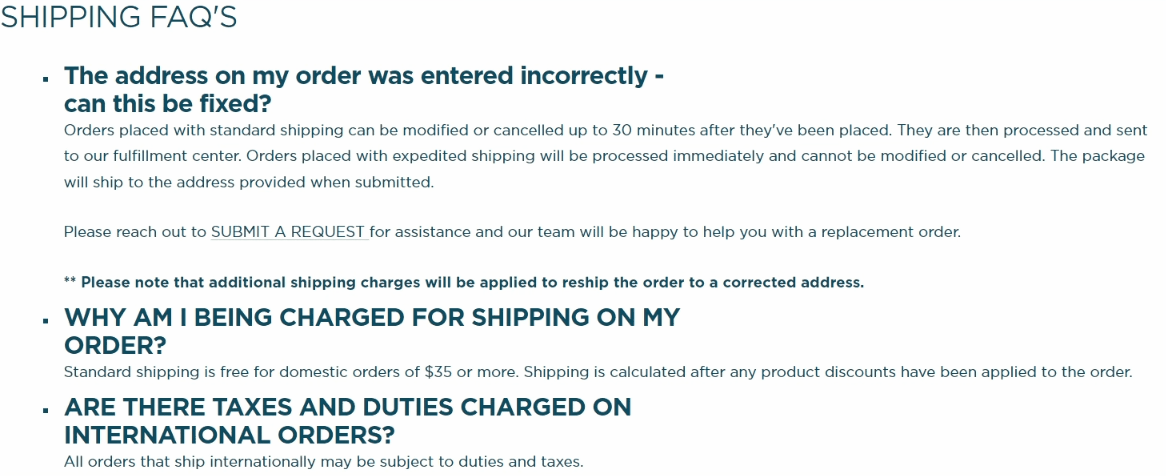Click 'INTERNATIONAL ORDERS?' heading line

[229, 436]
